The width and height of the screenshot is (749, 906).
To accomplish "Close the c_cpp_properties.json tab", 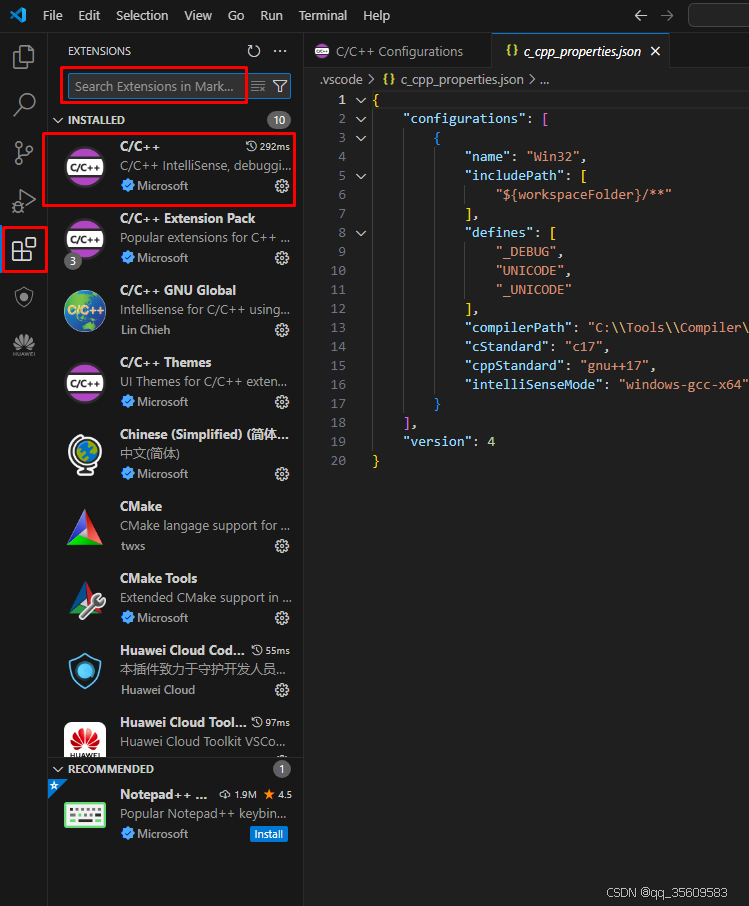I will 655,51.
